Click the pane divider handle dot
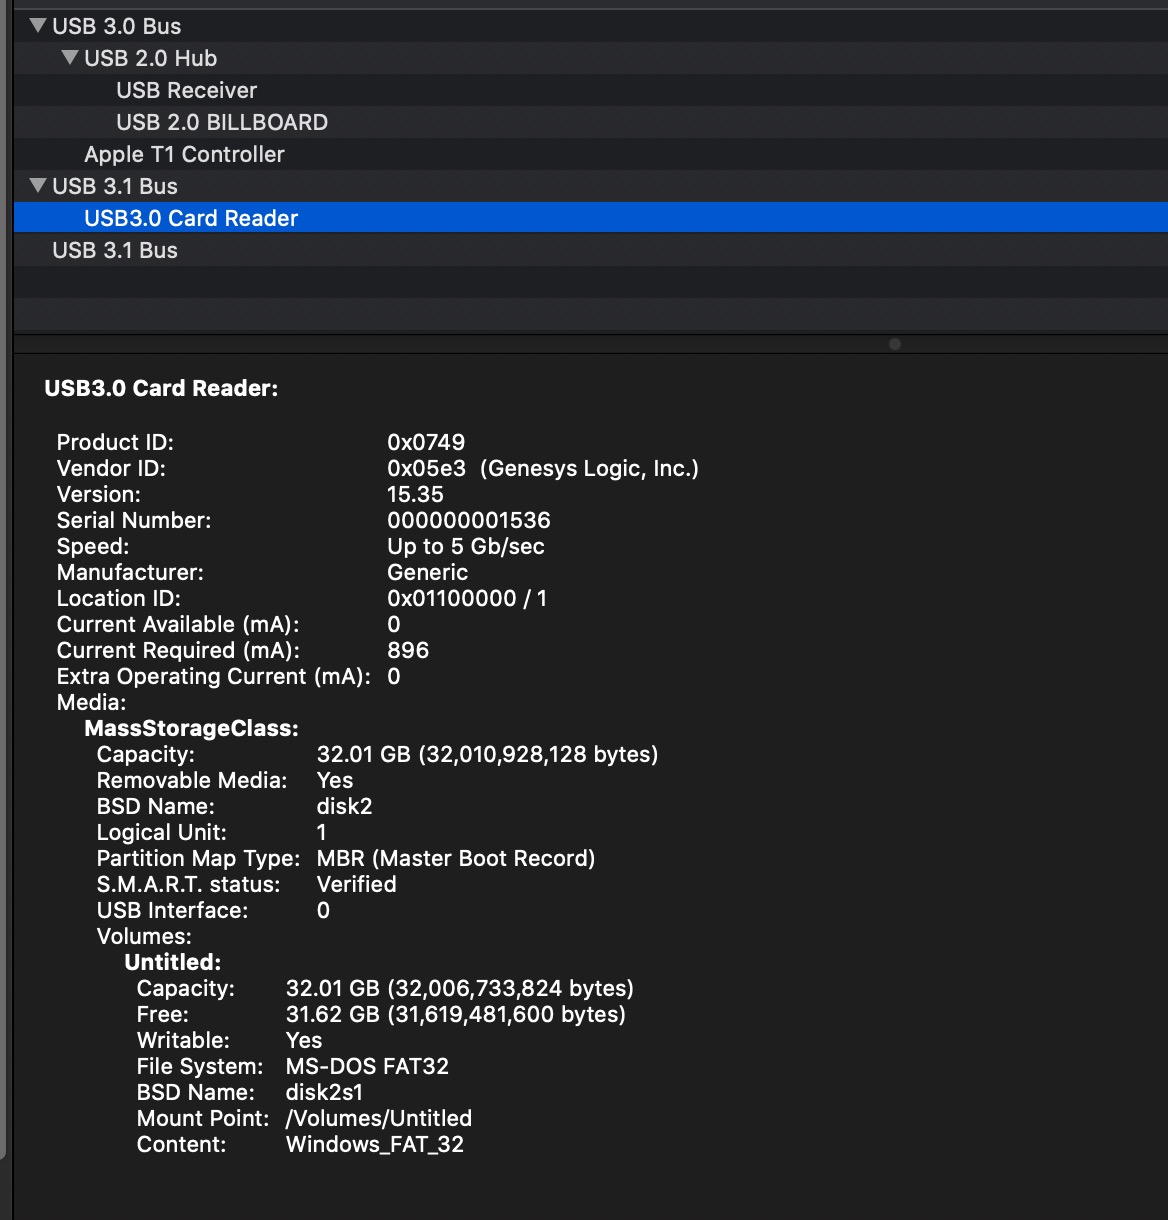1168x1220 pixels. [x=895, y=344]
